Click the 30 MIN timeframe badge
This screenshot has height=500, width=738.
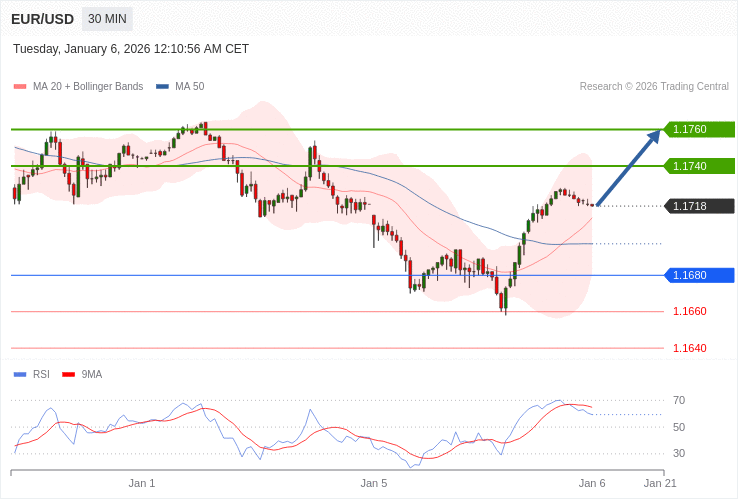(107, 19)
